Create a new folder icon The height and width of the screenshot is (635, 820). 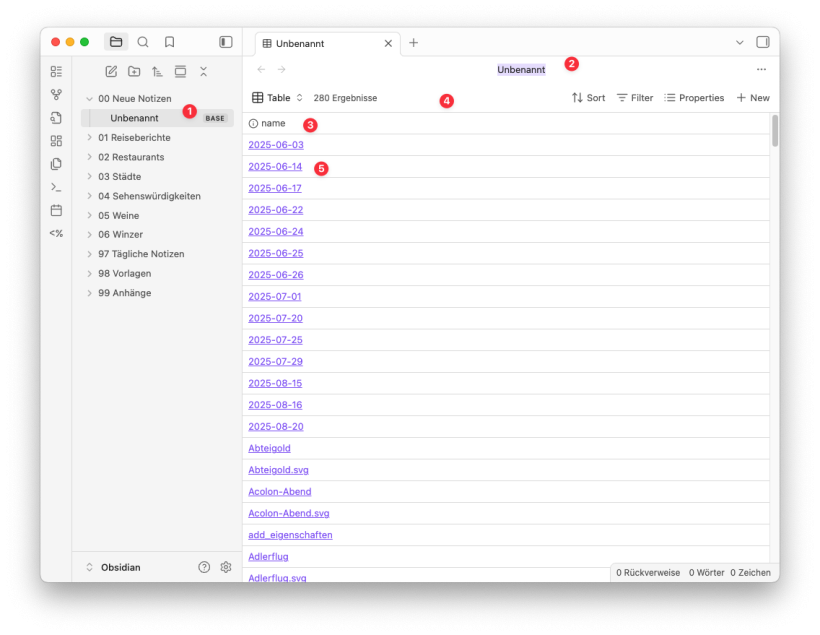[134, 72]
